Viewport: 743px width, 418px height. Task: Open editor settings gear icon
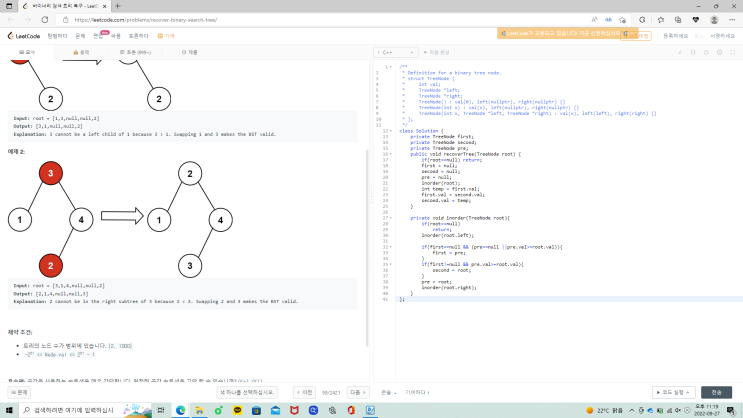click(x=718, y=51)
